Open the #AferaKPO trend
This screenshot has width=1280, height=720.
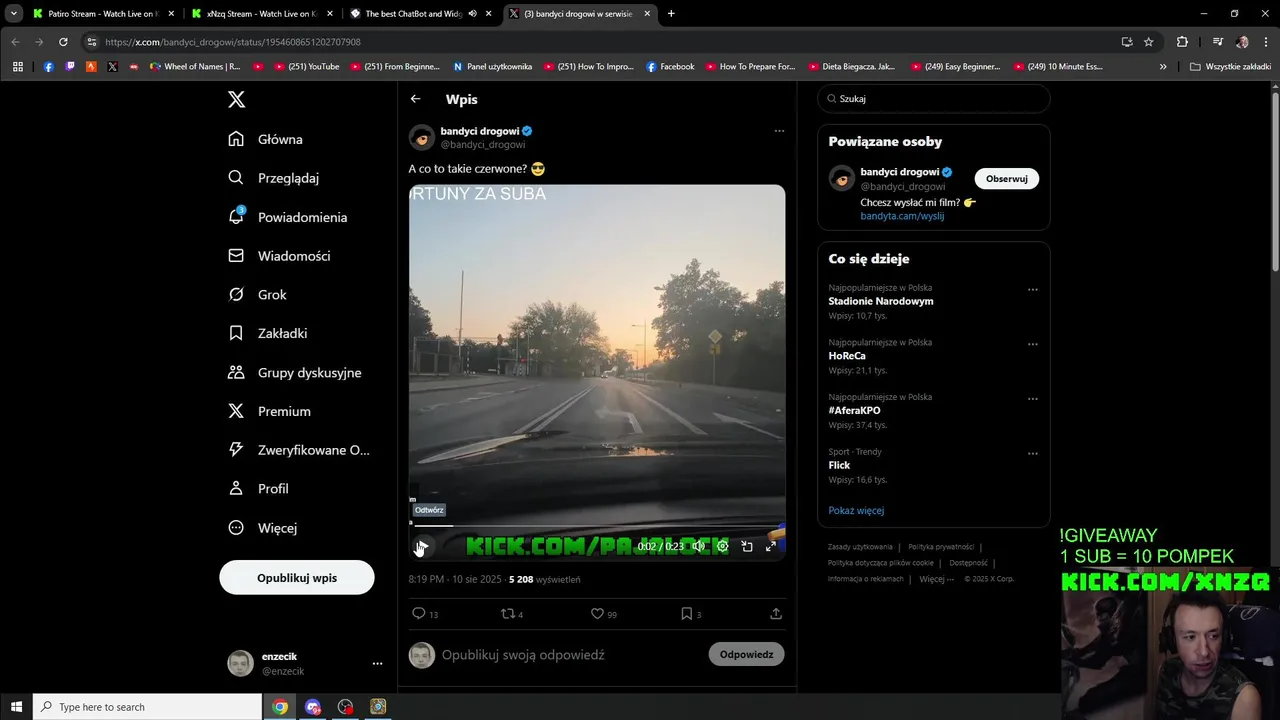point(854,411)
